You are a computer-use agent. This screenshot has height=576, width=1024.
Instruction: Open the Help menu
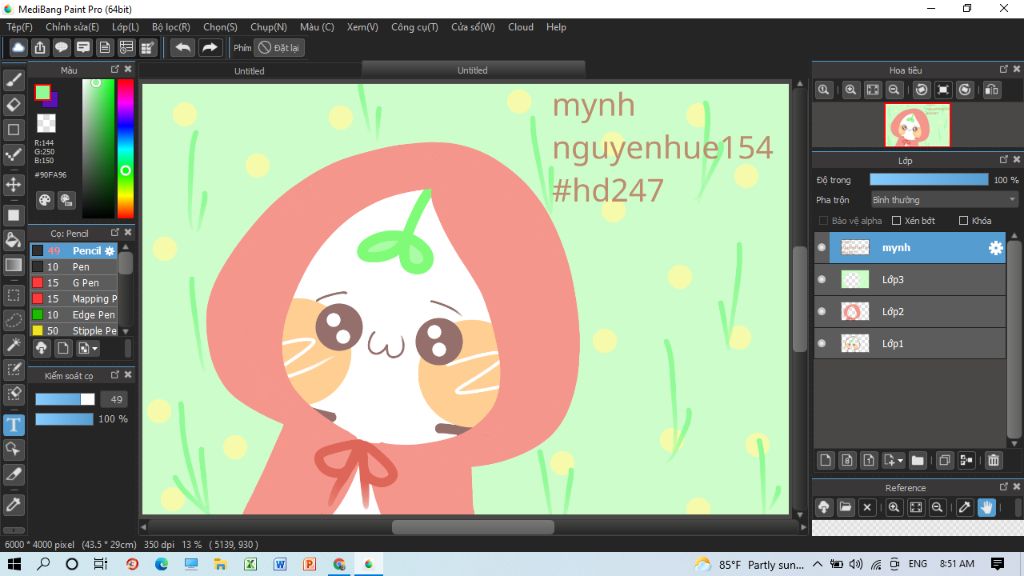[556, 27]
